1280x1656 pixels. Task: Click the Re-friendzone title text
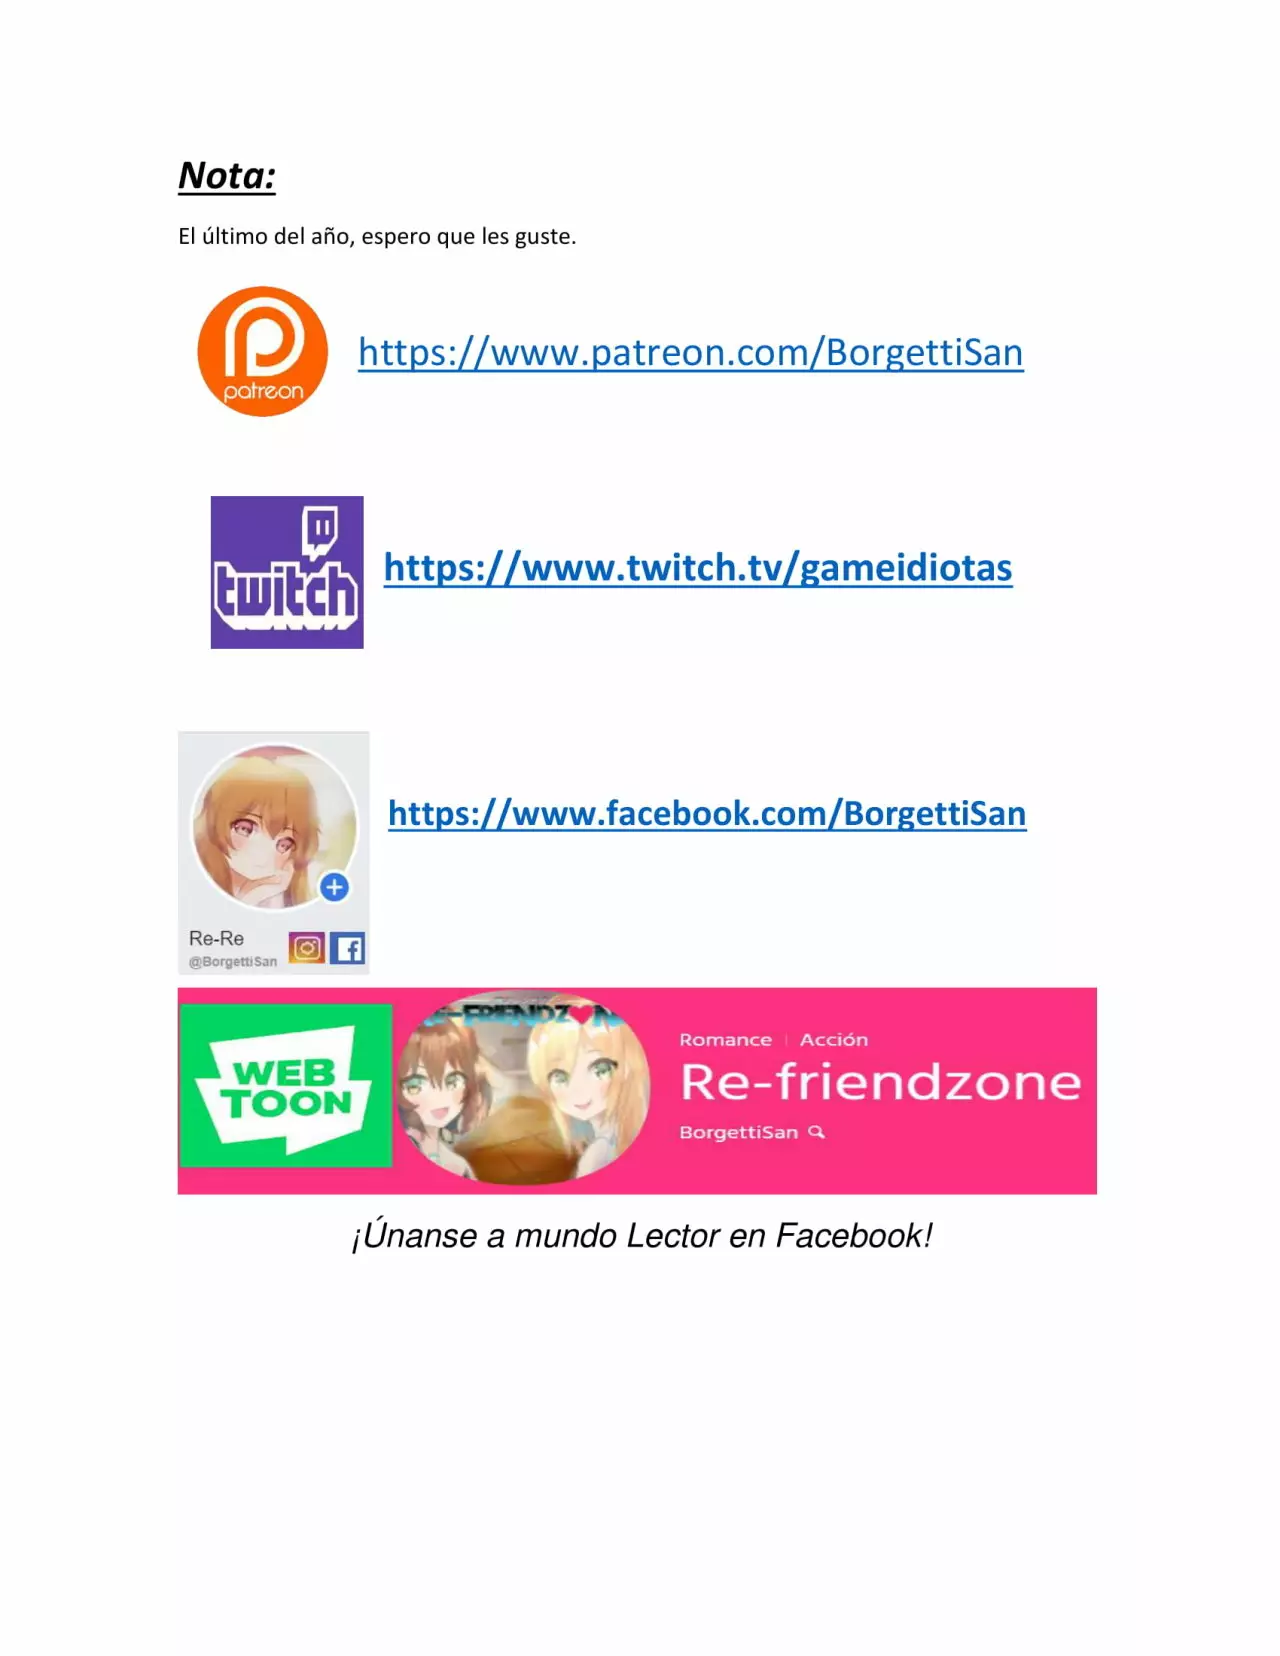(880, 1083)
